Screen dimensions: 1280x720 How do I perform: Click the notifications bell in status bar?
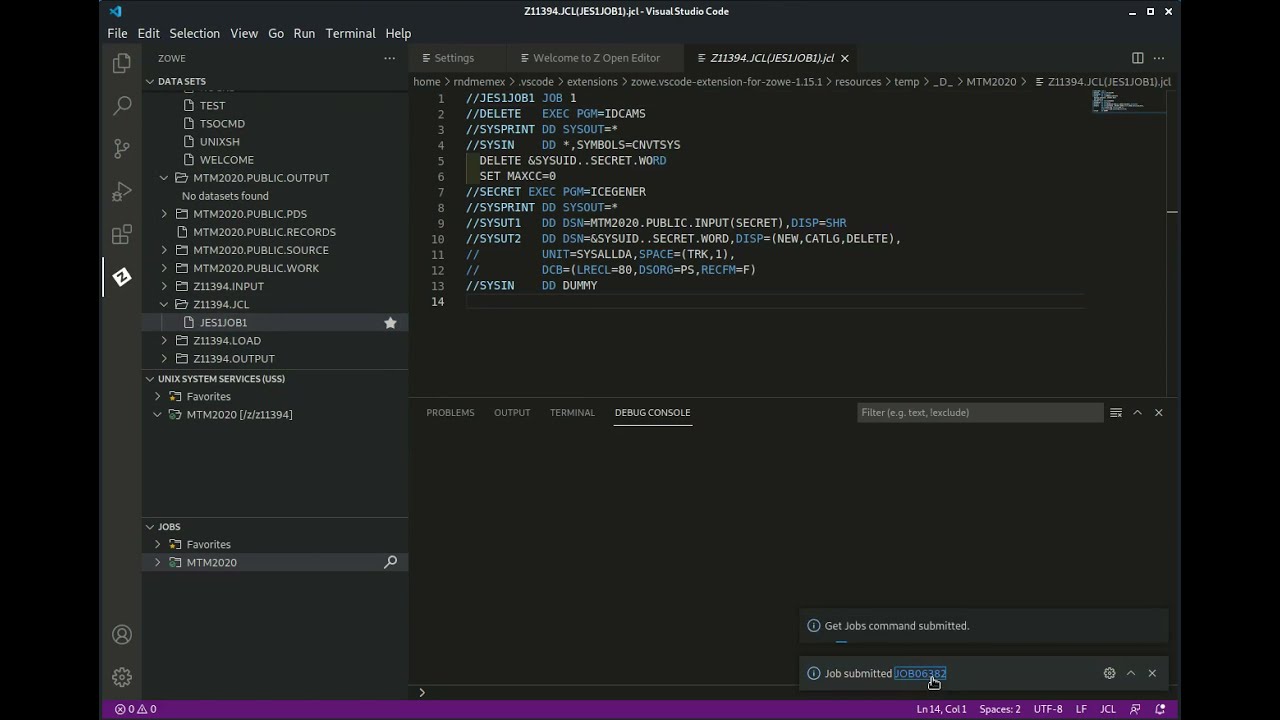pos(1160,709)
